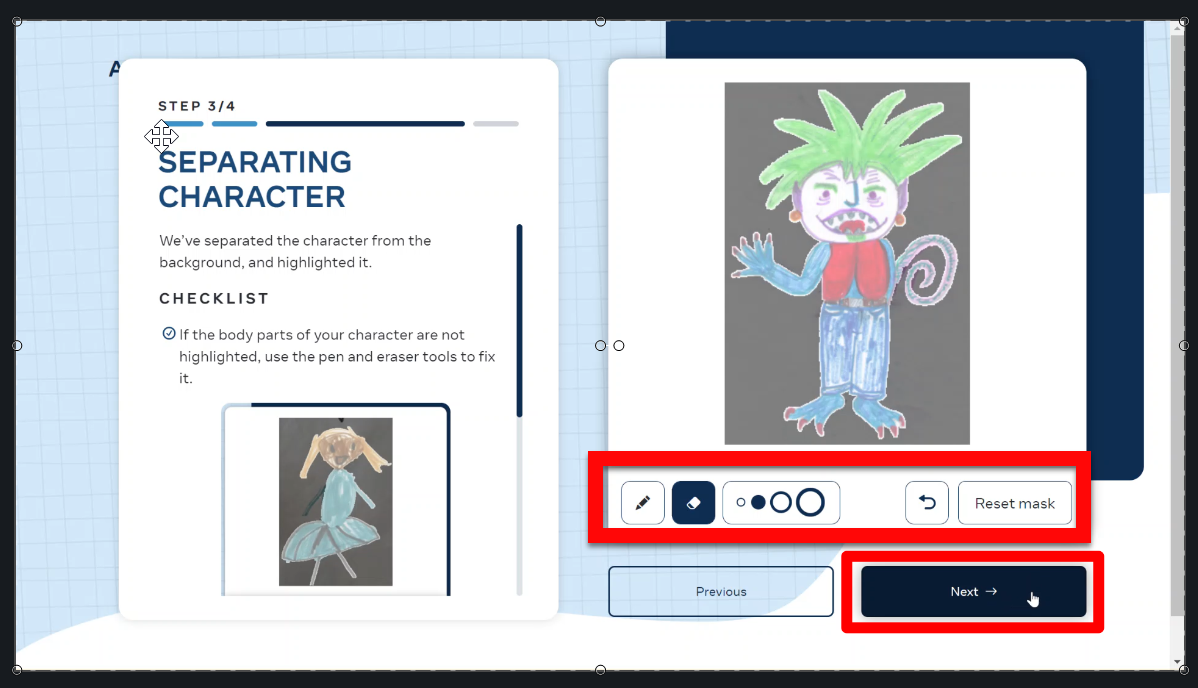Viewport: 1198px width, 688px height.
Task: Choose the second largest brush size circle
Action: 781,503
